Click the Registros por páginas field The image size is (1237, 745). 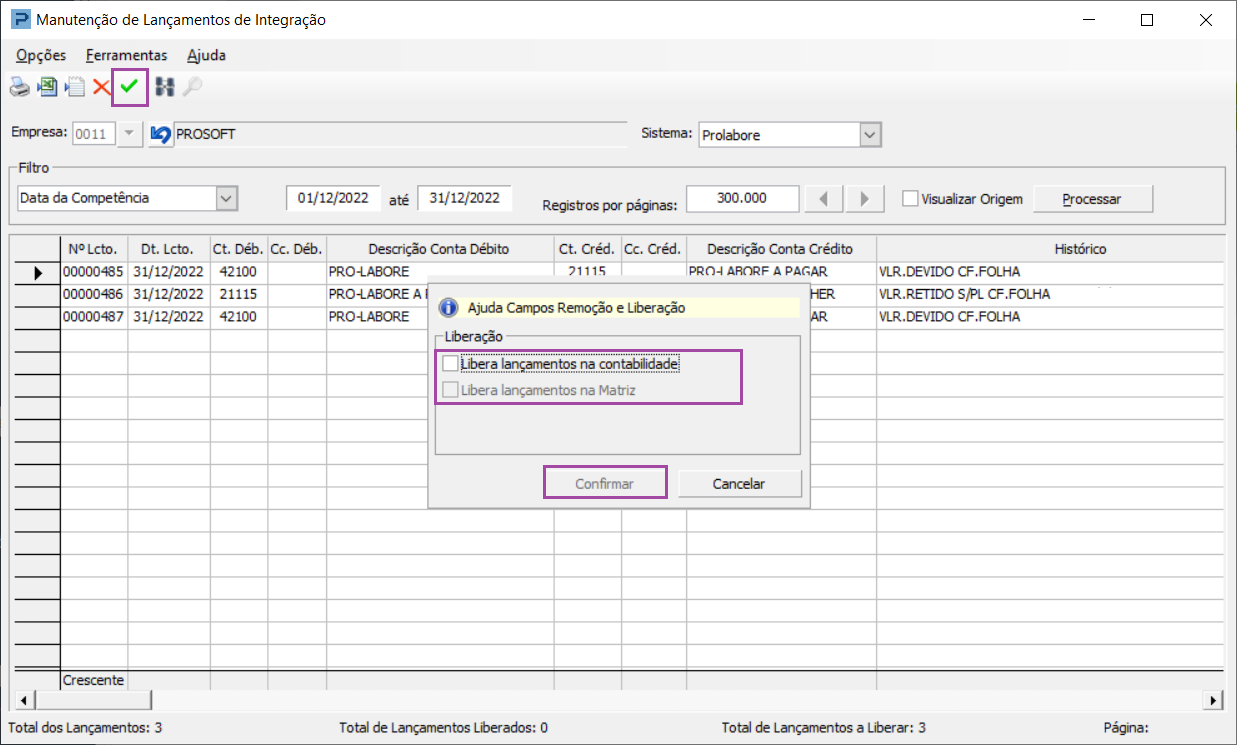pos(742,198)
